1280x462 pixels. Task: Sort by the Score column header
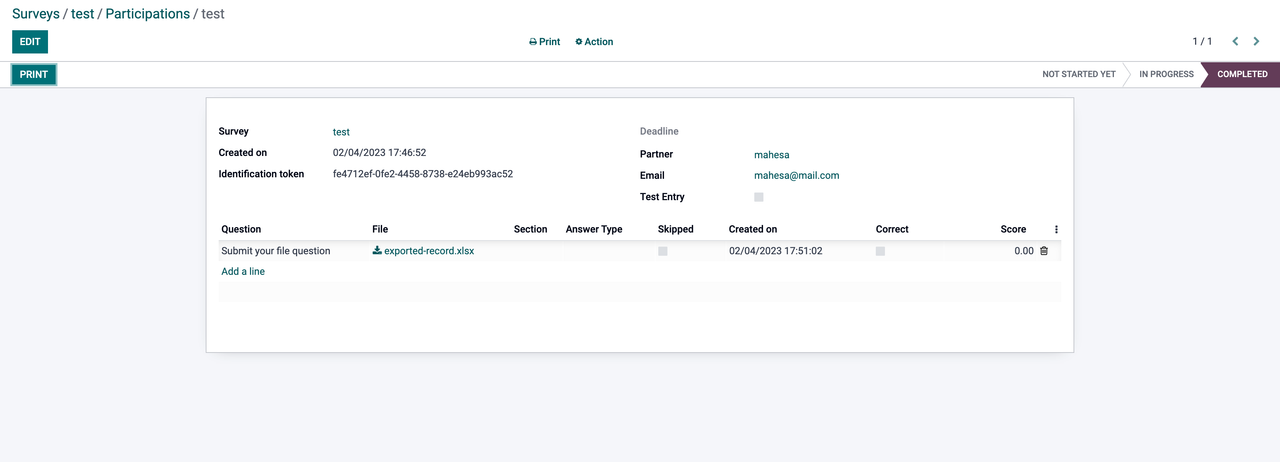pos(1013,229)
